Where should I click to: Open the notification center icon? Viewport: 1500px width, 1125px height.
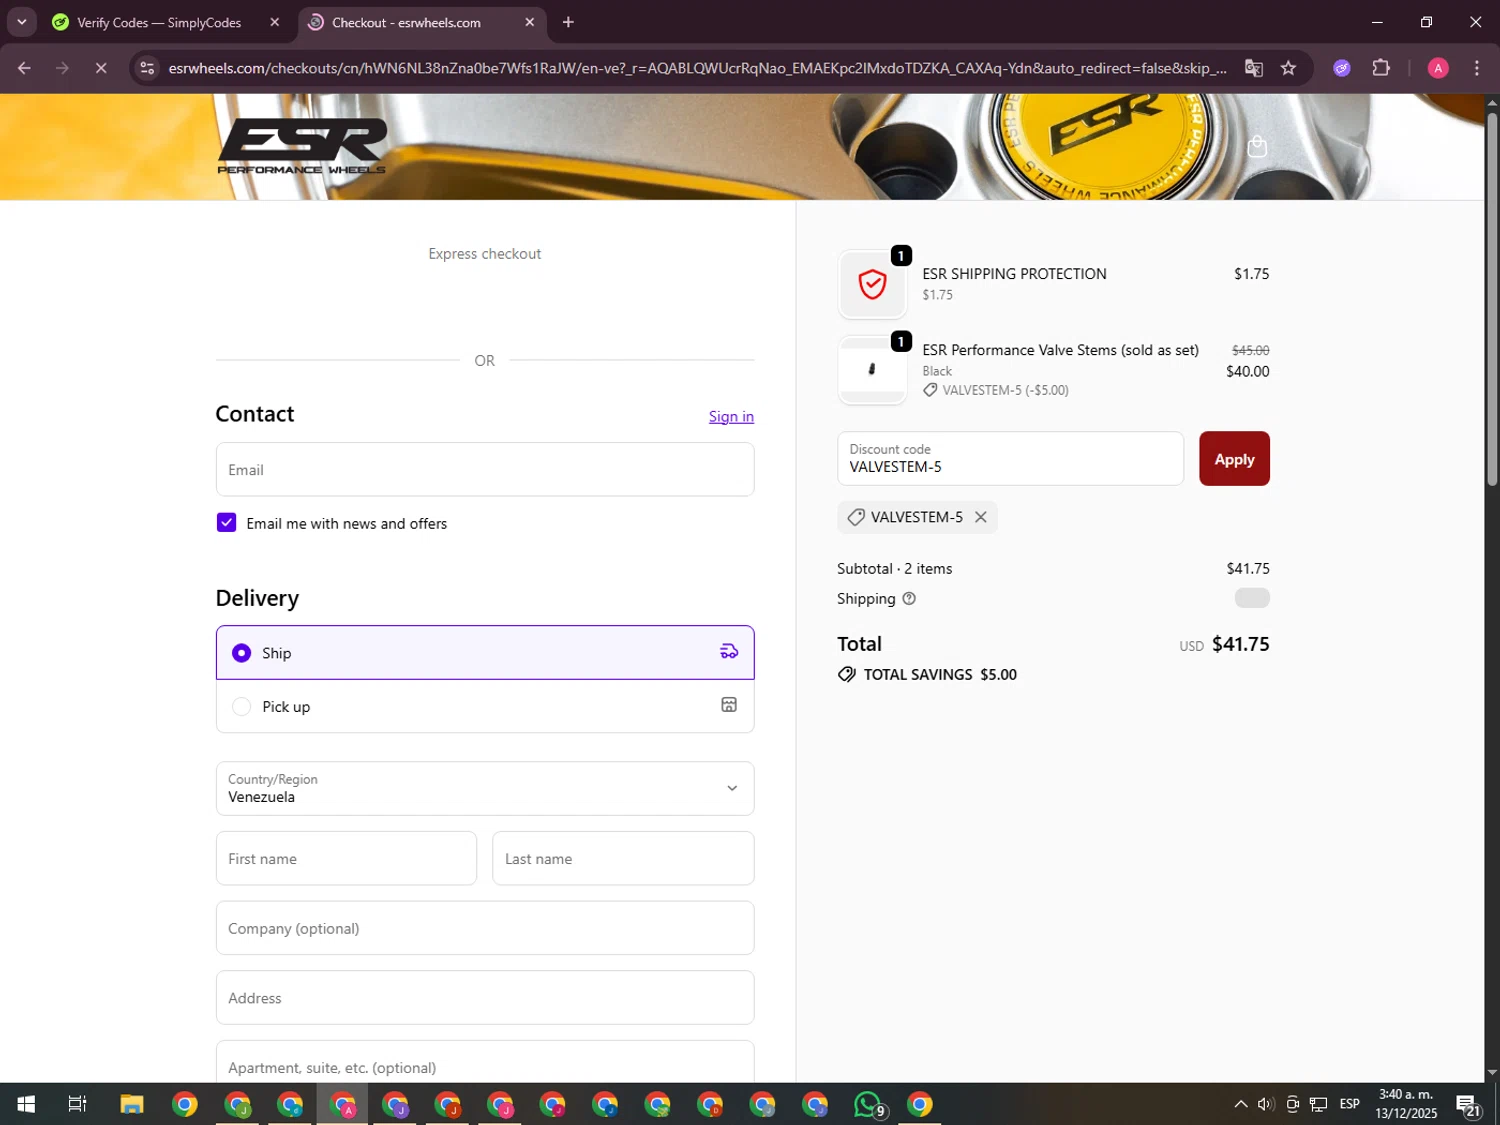point(1468,1104)
